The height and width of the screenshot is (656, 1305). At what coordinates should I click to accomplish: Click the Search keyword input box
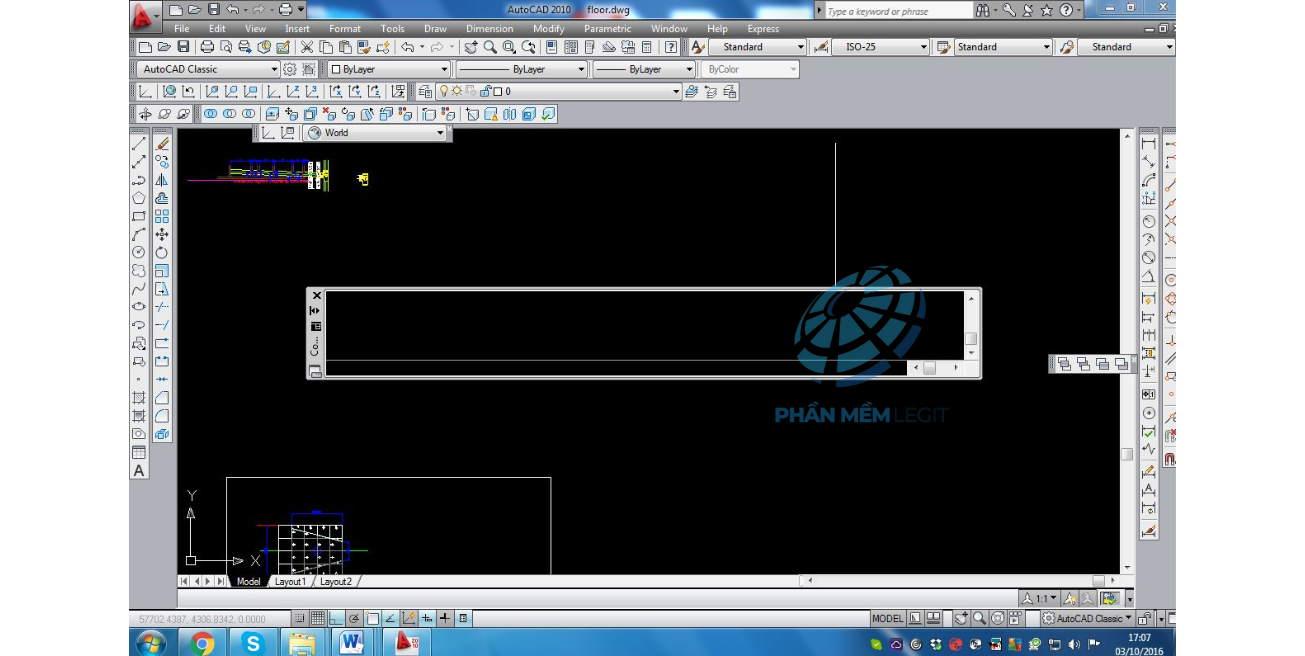click(898, 11)
